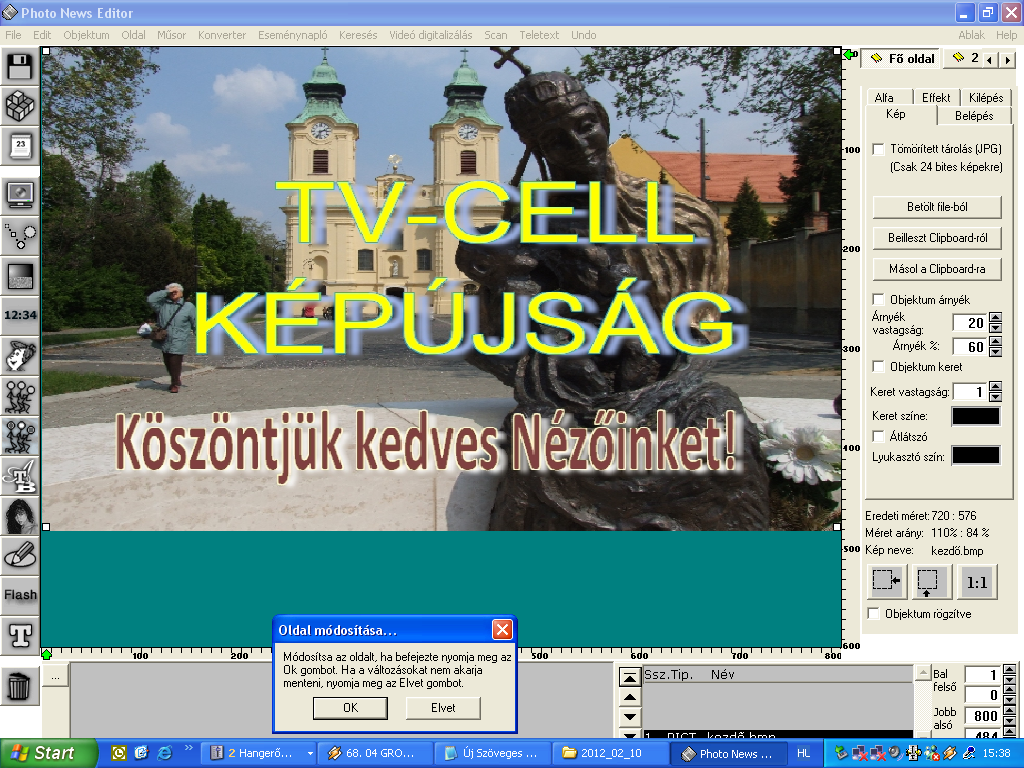Screen dimensions: 1024x768
Task: Click the trash bin delete icon
Action: (x=20, y=686)
